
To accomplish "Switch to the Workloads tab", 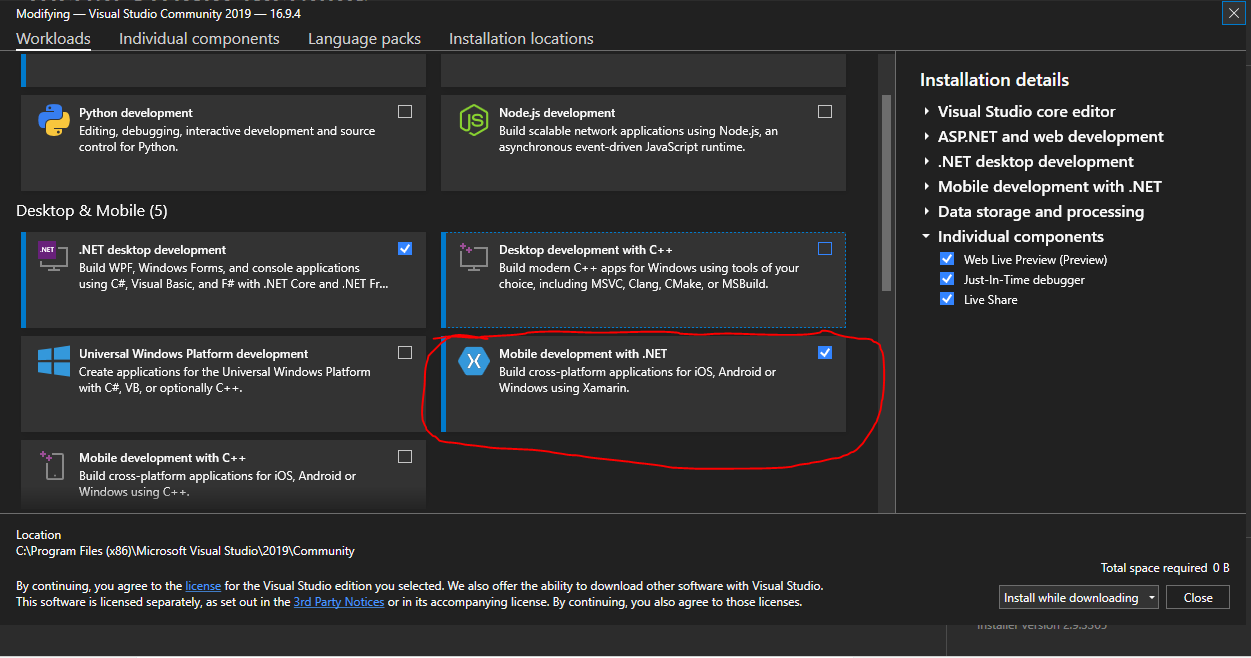I will tap(53, 39).
